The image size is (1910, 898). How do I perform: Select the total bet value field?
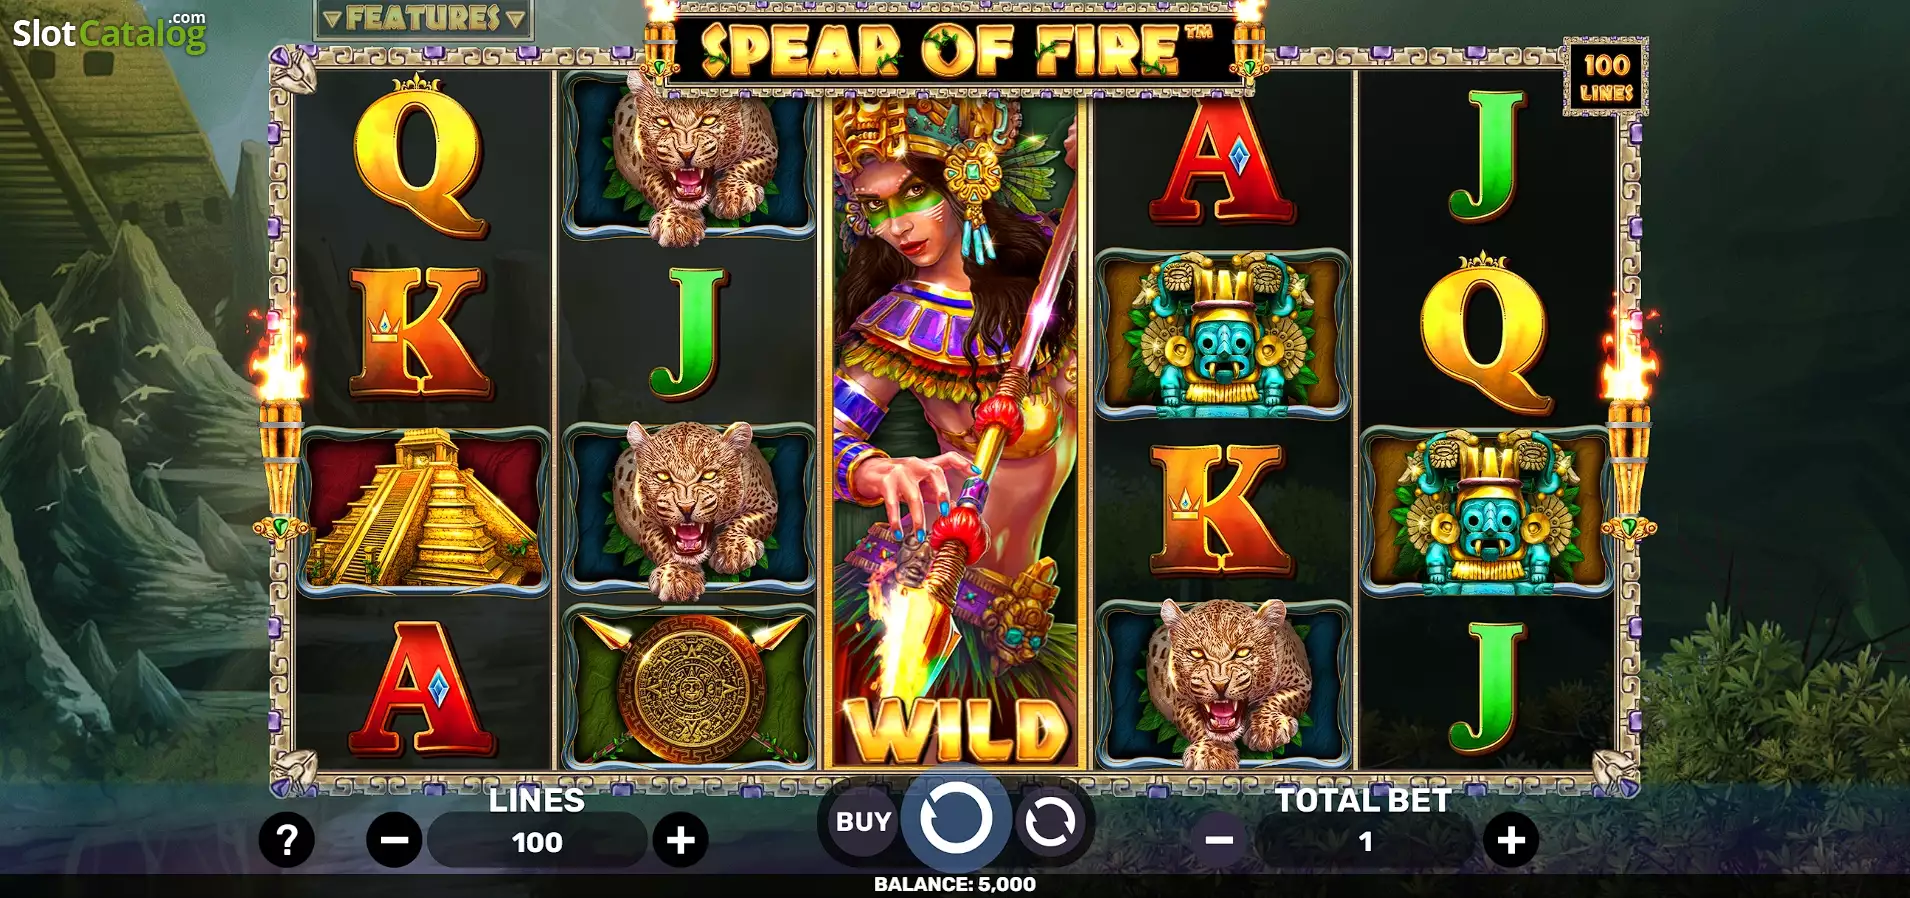coord(1365,841)
